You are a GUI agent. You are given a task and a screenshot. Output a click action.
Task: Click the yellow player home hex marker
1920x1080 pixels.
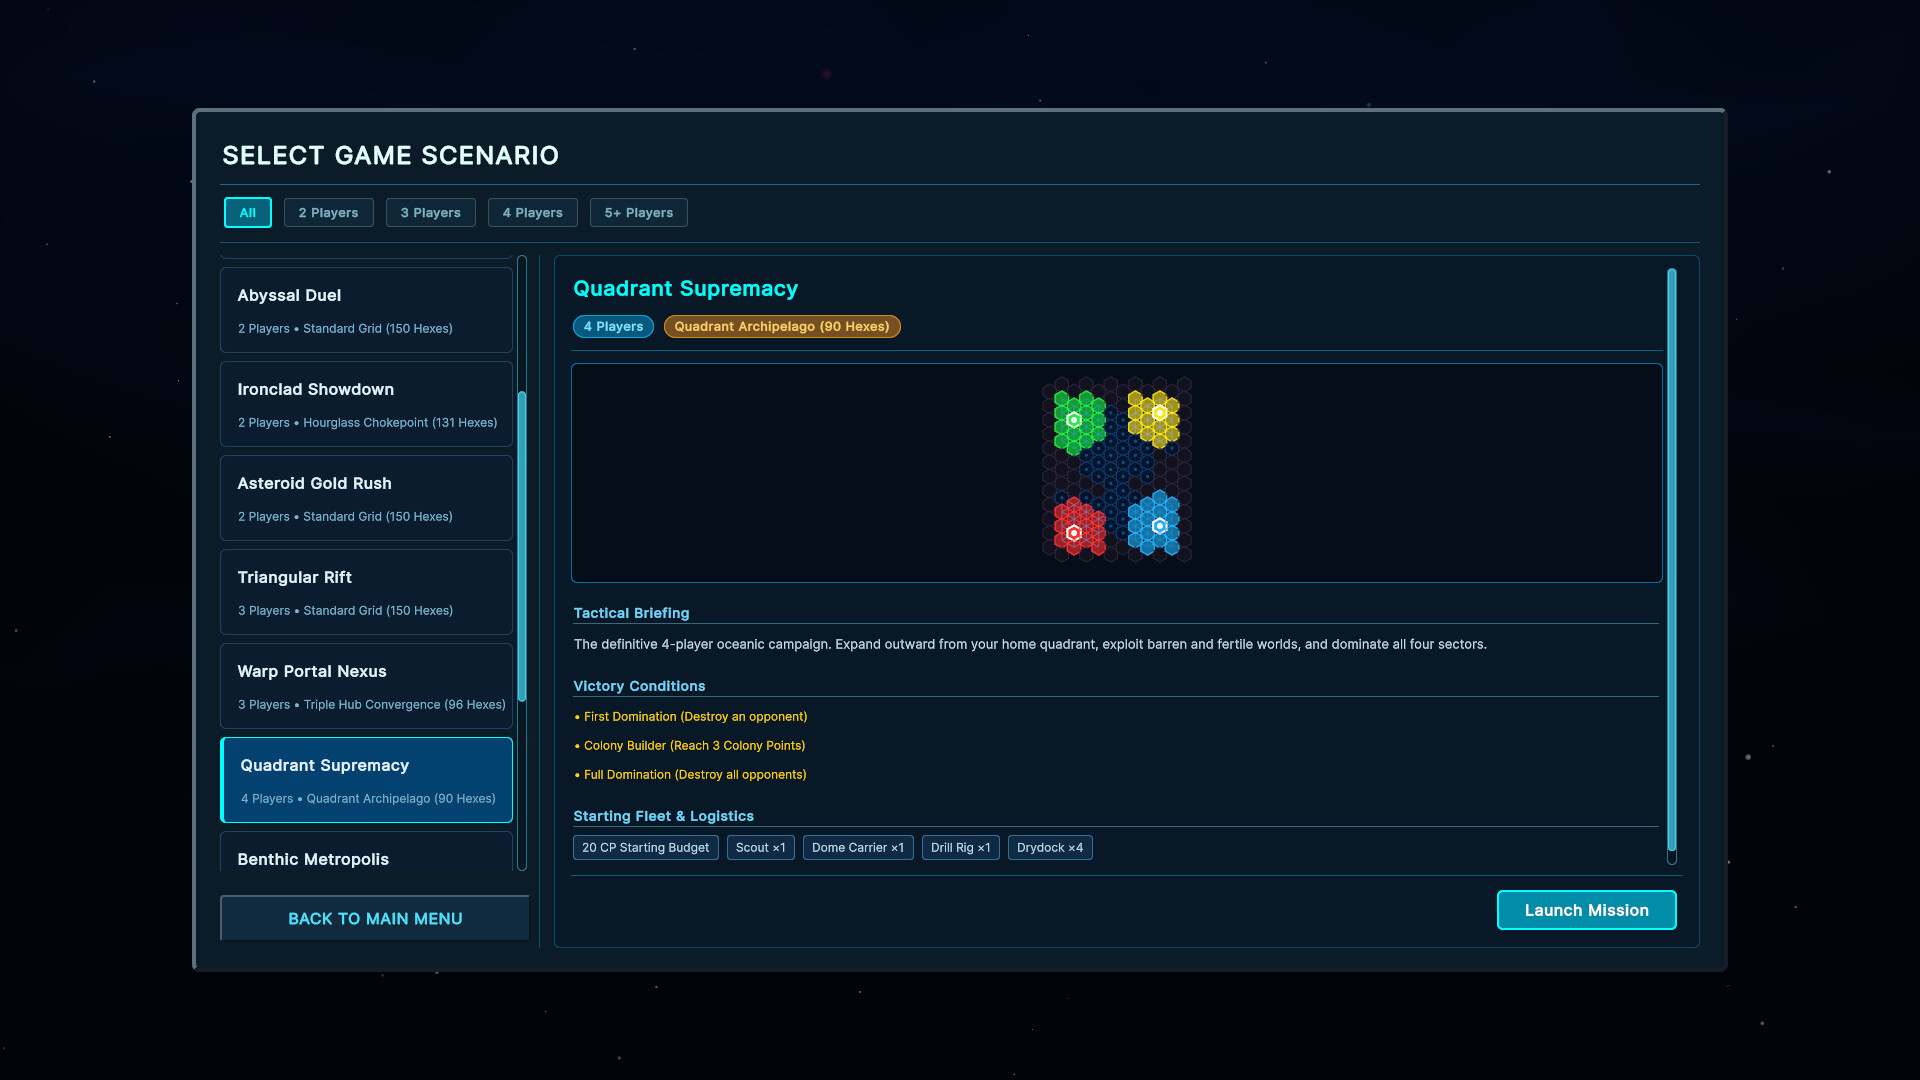tap(1159, 413)
